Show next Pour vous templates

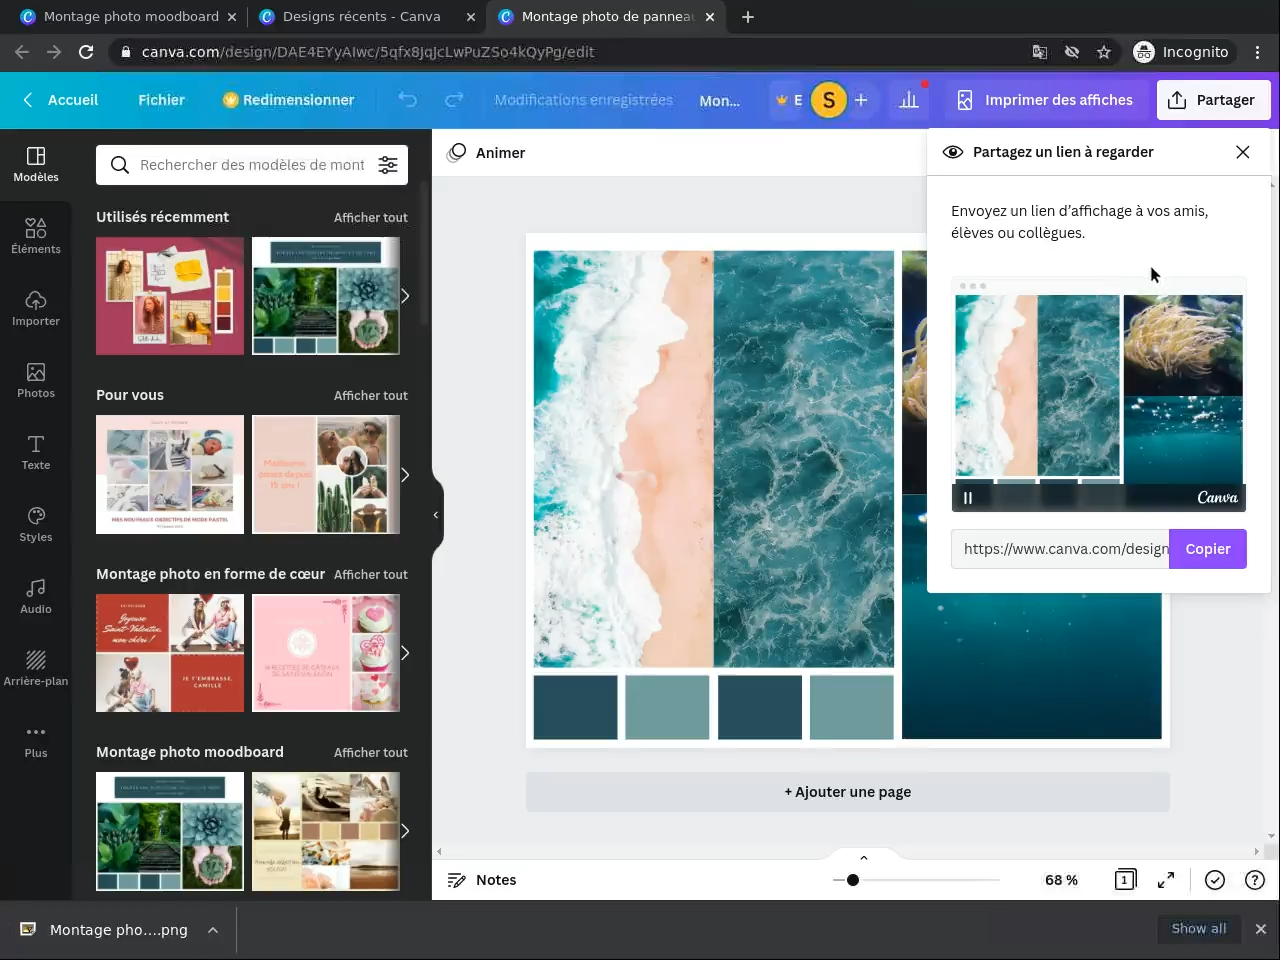(405, 474)
